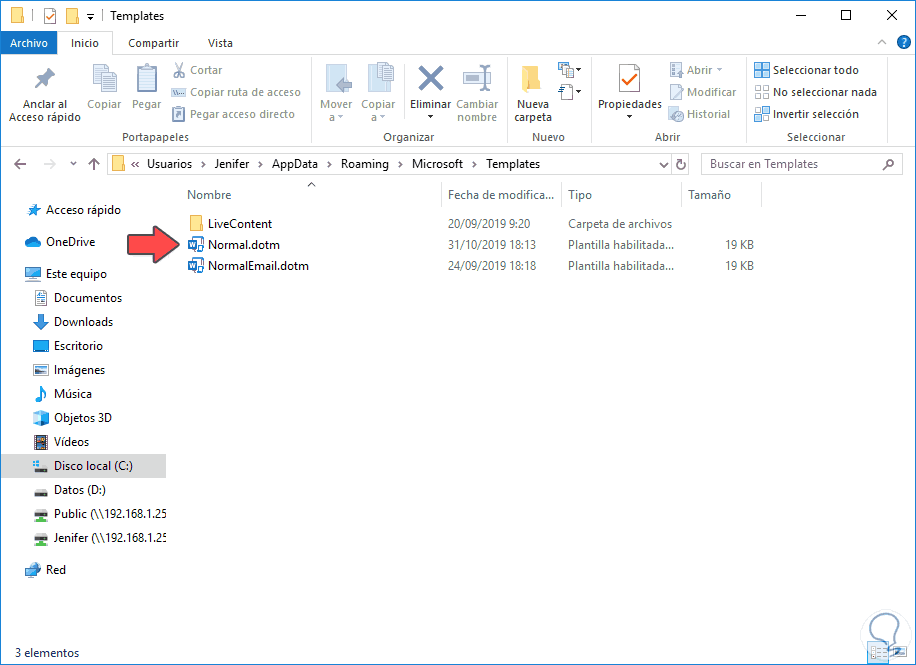Sort by the Tipo column header
This screenshot has width=916, height=665.
tap(580, 195)
